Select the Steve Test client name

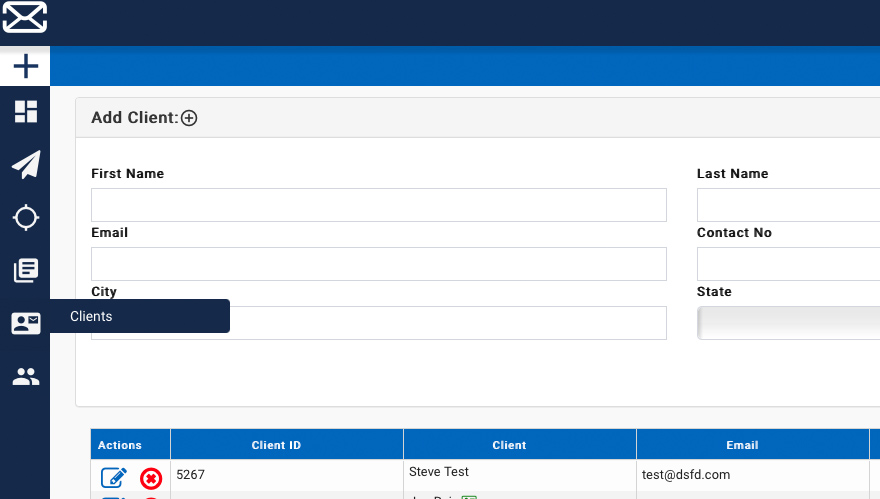439,472
